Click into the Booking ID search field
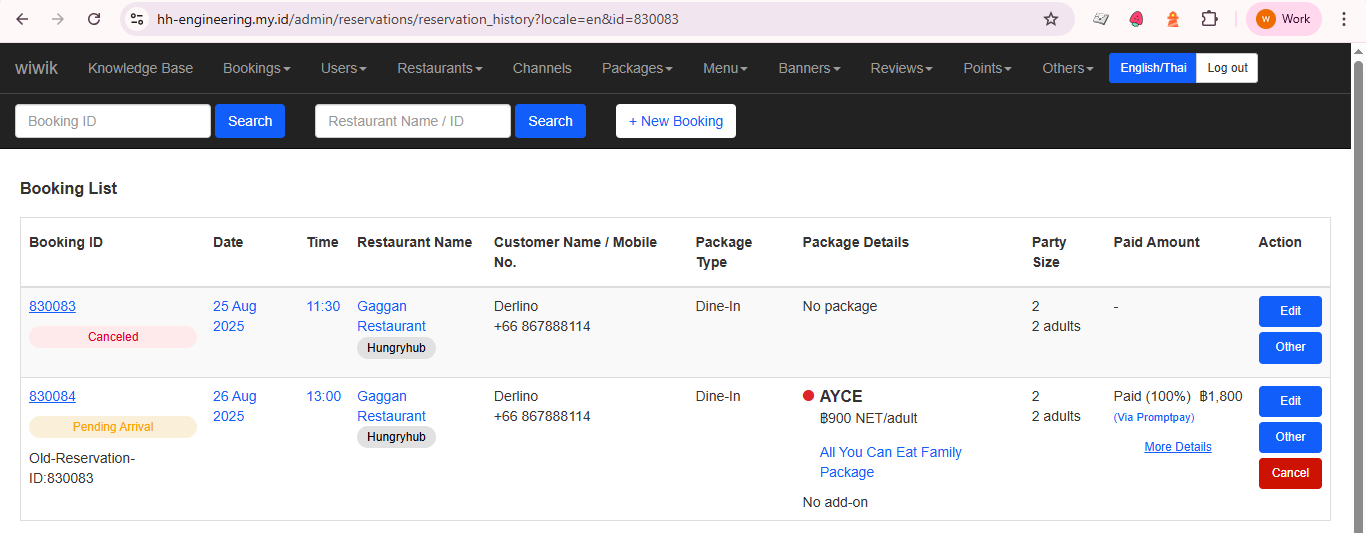1366x533 pixels. click(x=112, y=121)
